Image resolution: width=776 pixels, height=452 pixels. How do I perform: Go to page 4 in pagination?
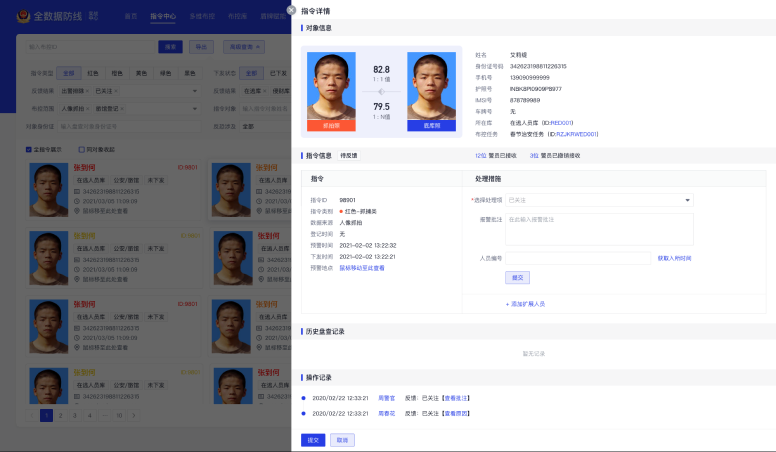click(90, 415)
